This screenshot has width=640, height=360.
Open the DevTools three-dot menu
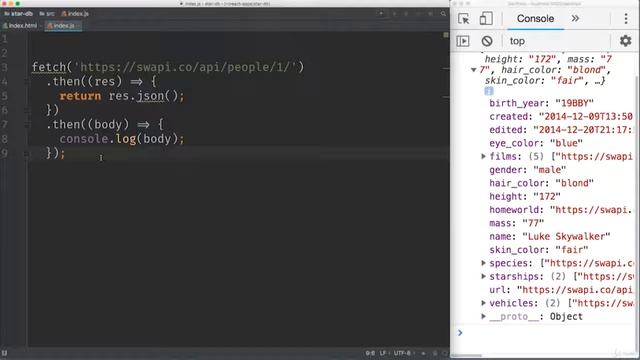tap(626, 19)
